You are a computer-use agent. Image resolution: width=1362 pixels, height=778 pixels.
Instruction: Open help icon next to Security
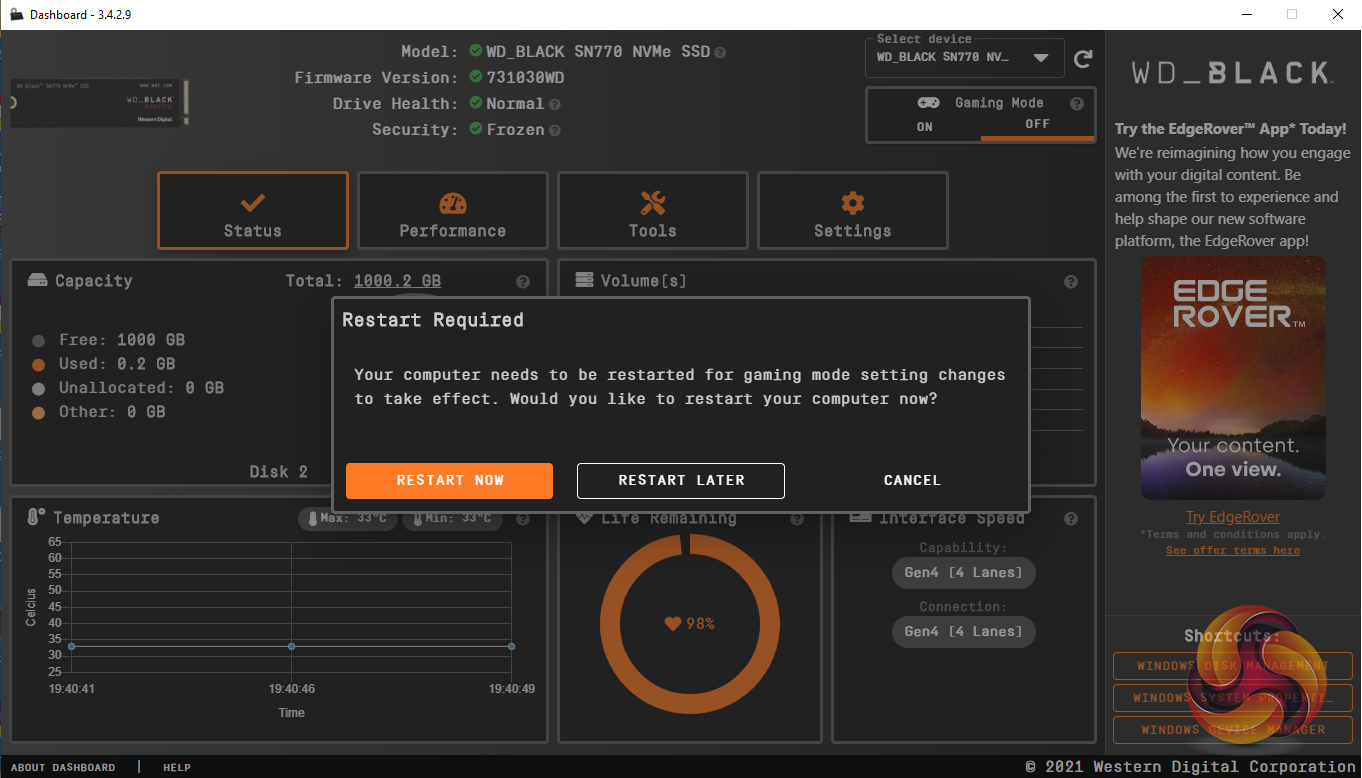coord(555,130)
